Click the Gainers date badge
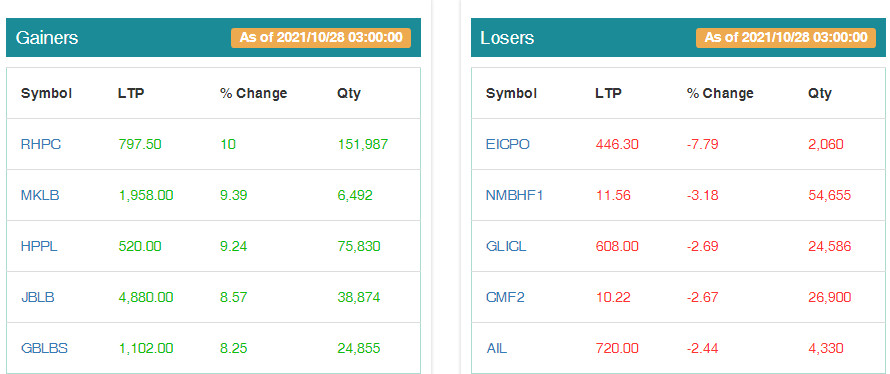The width and height of the screenshot is (890, 374). (321, 37)
